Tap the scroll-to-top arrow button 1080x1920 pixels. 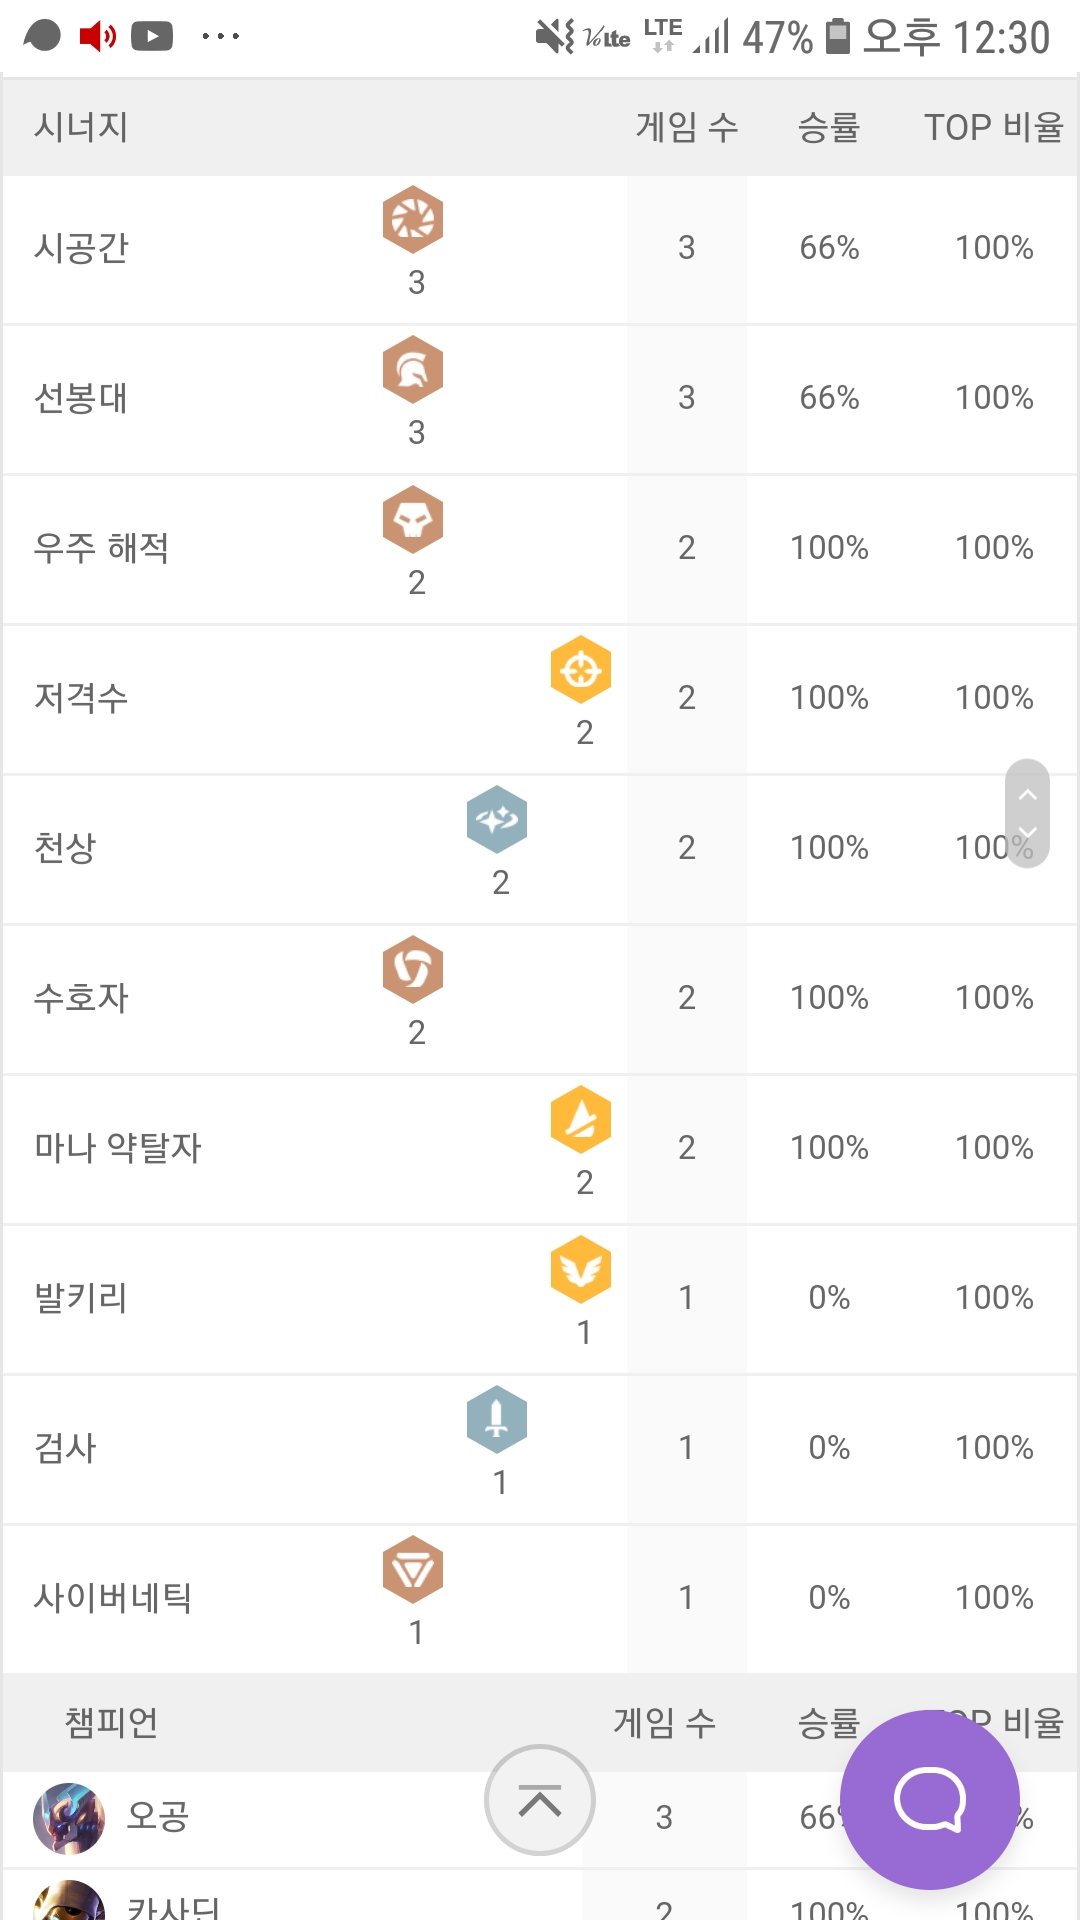point(540,1800)
